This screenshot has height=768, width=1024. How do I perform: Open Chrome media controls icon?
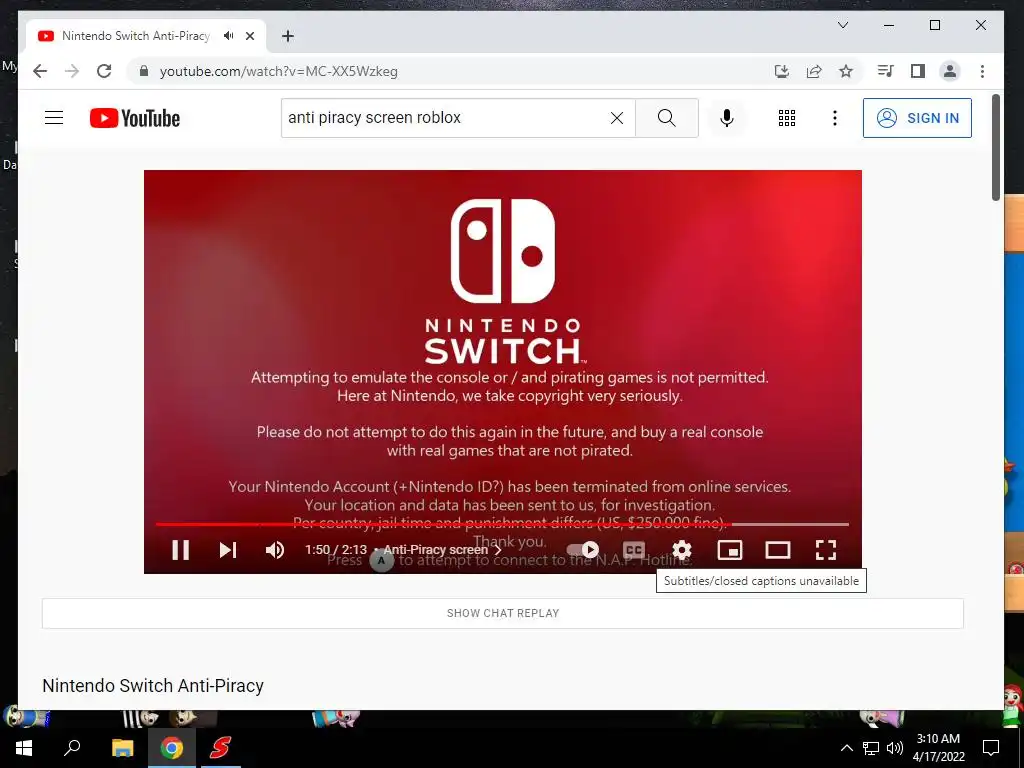886,71
